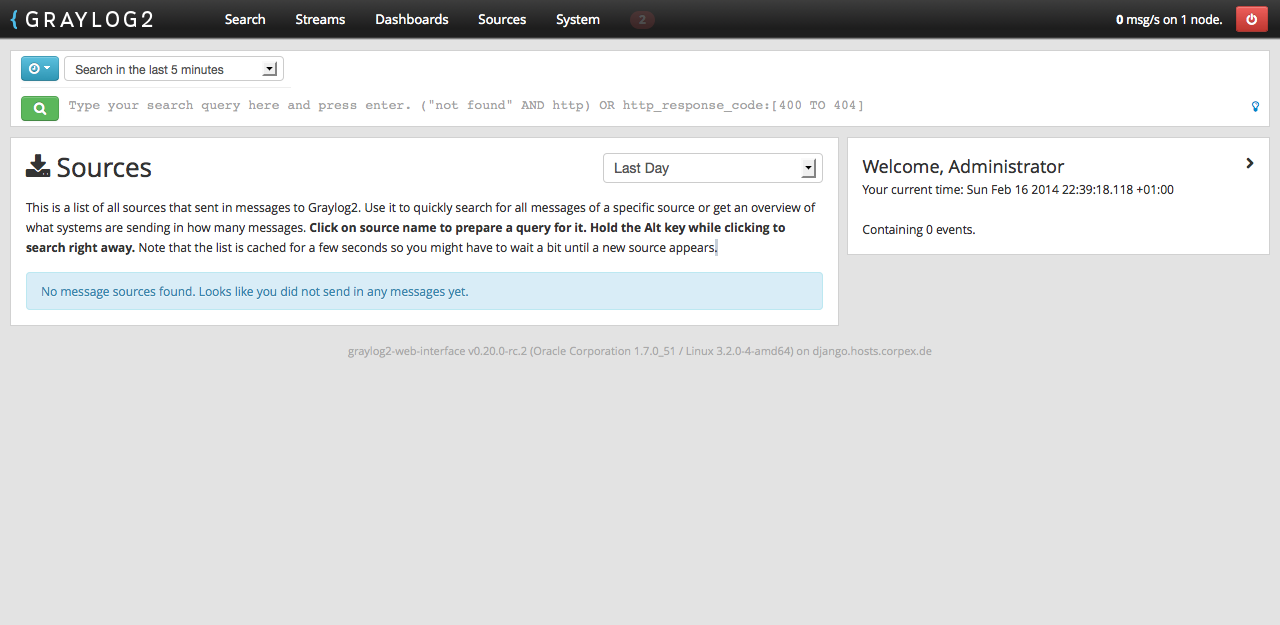Image resolution: width=1280 pixels, height=625 pixels.
Task: Open the System menu
Action: point(578,19)
